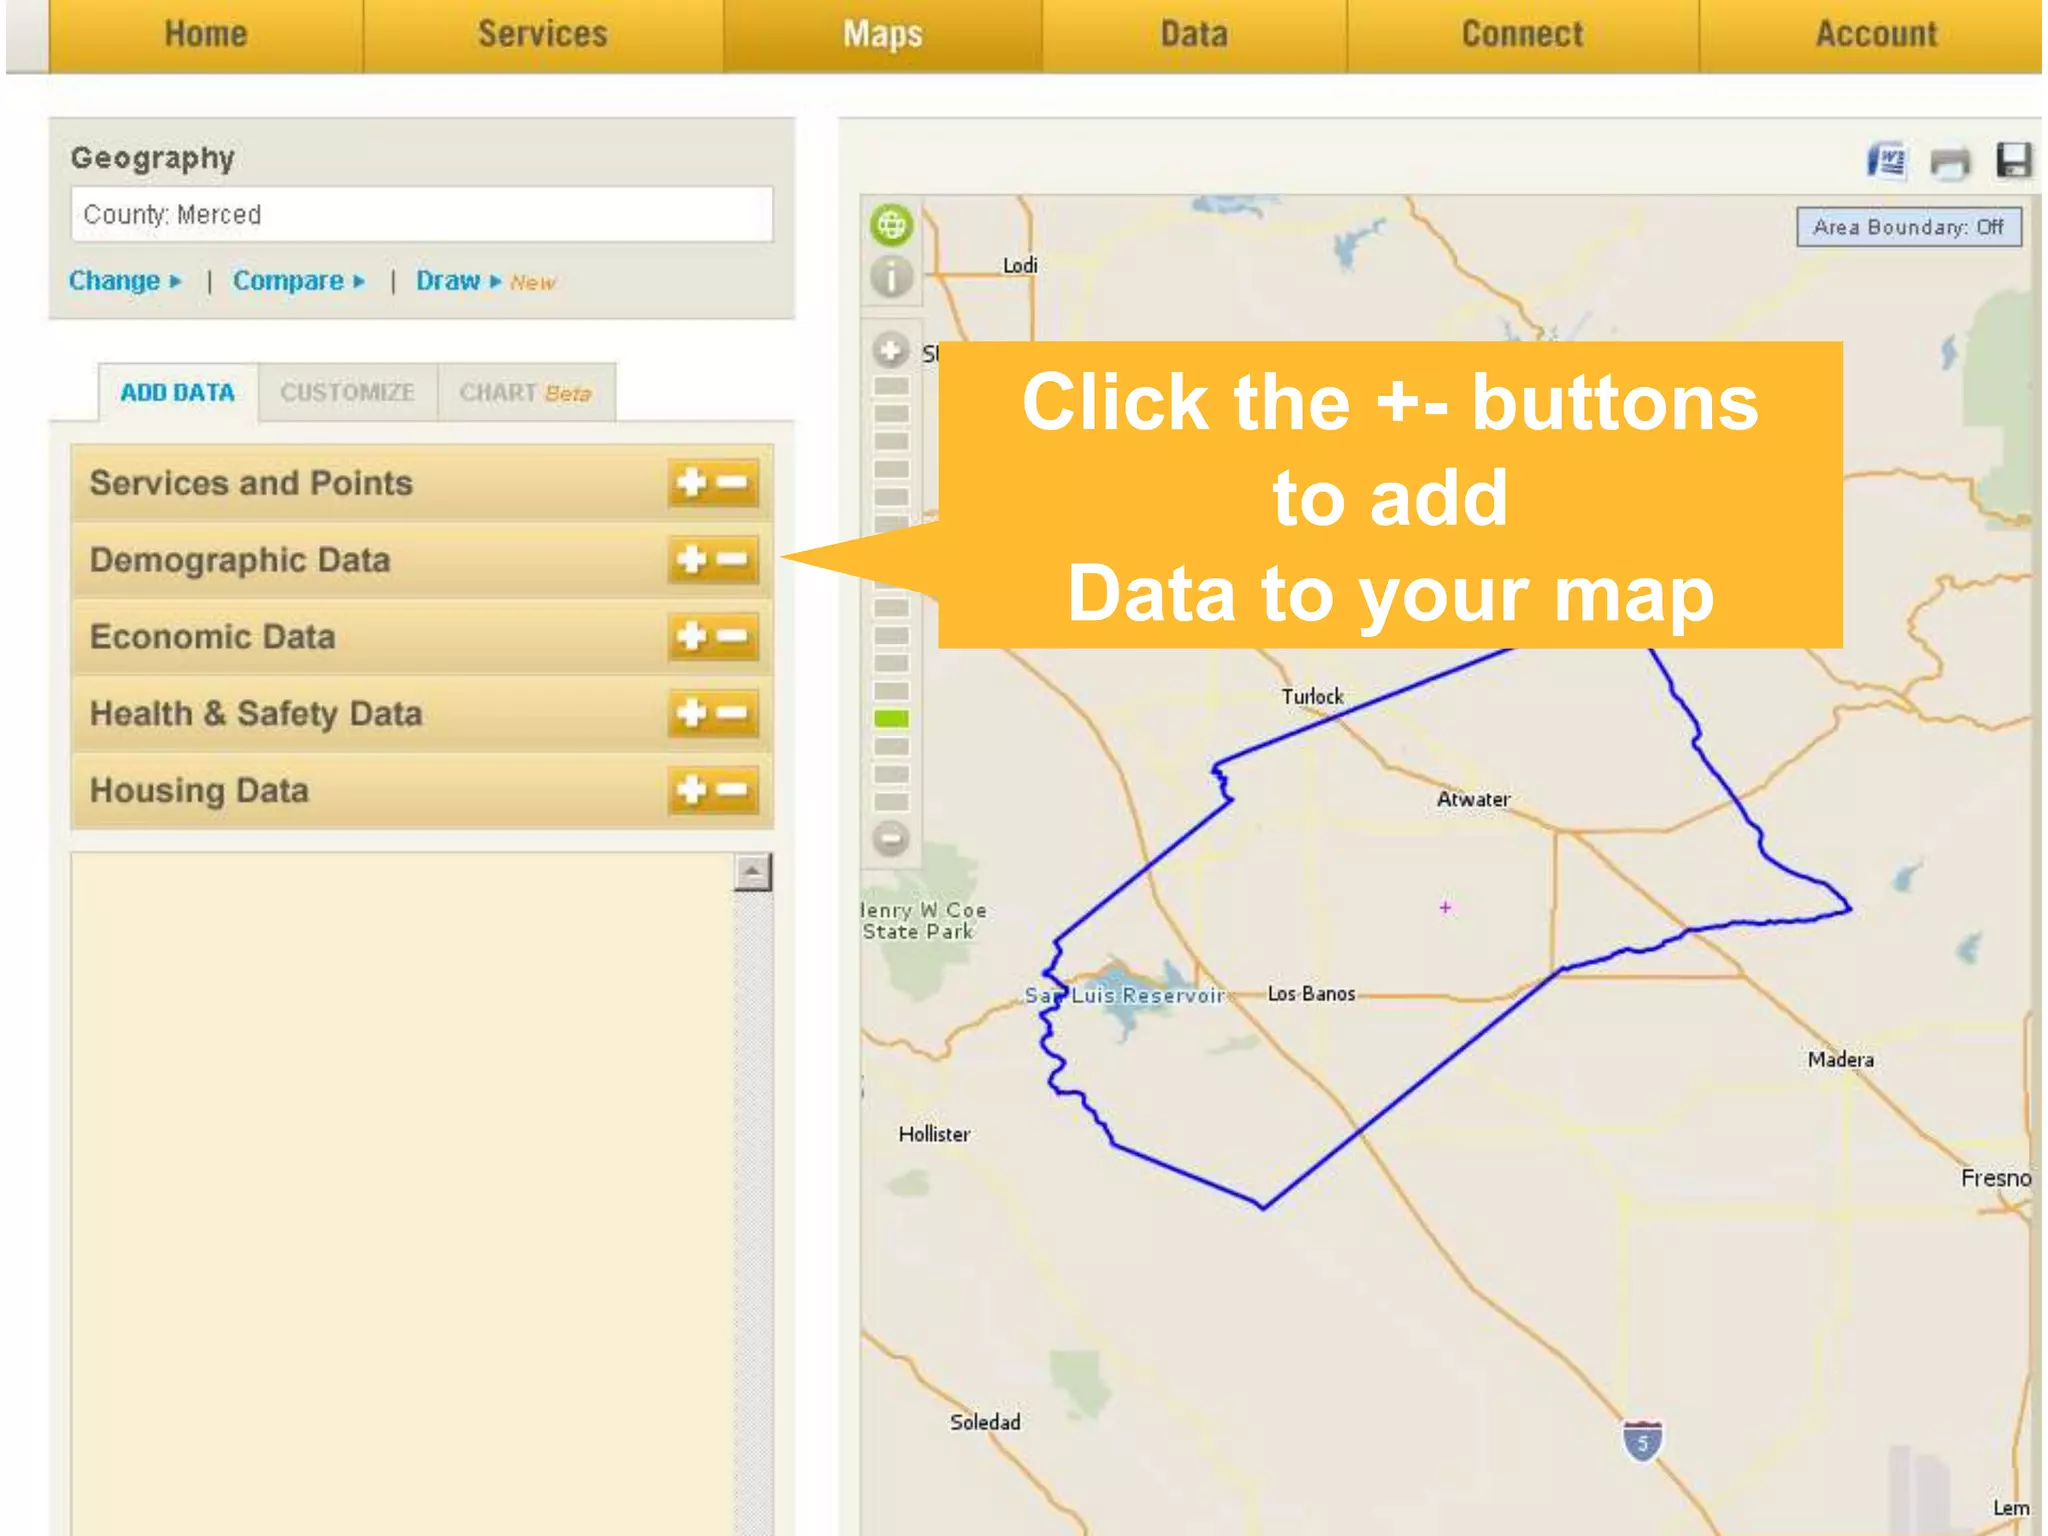Click the Geography field showing County: Merced
Screen dimensions: 2048x1536
pyautogui.click(x=421, y=214)
